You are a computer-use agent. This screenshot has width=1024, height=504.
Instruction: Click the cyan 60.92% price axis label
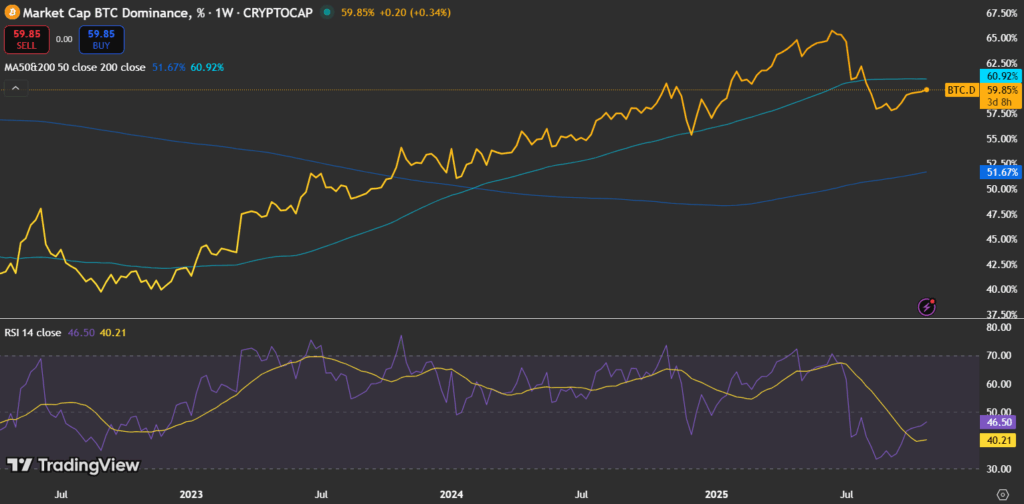(x=1001, y=76)
